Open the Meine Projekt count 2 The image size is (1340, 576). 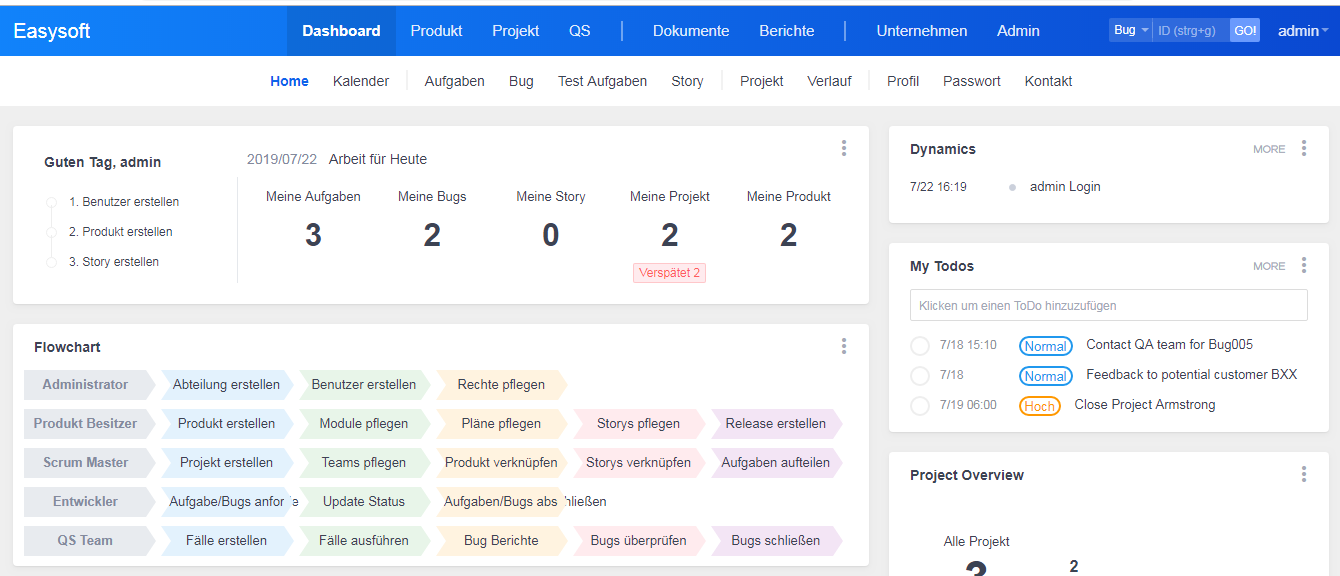tap(670, 235)
